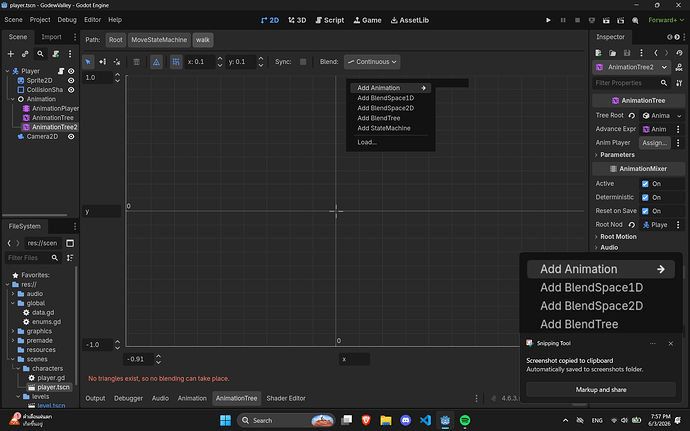Click the remote deploy monitor icon

pos(592,20)
